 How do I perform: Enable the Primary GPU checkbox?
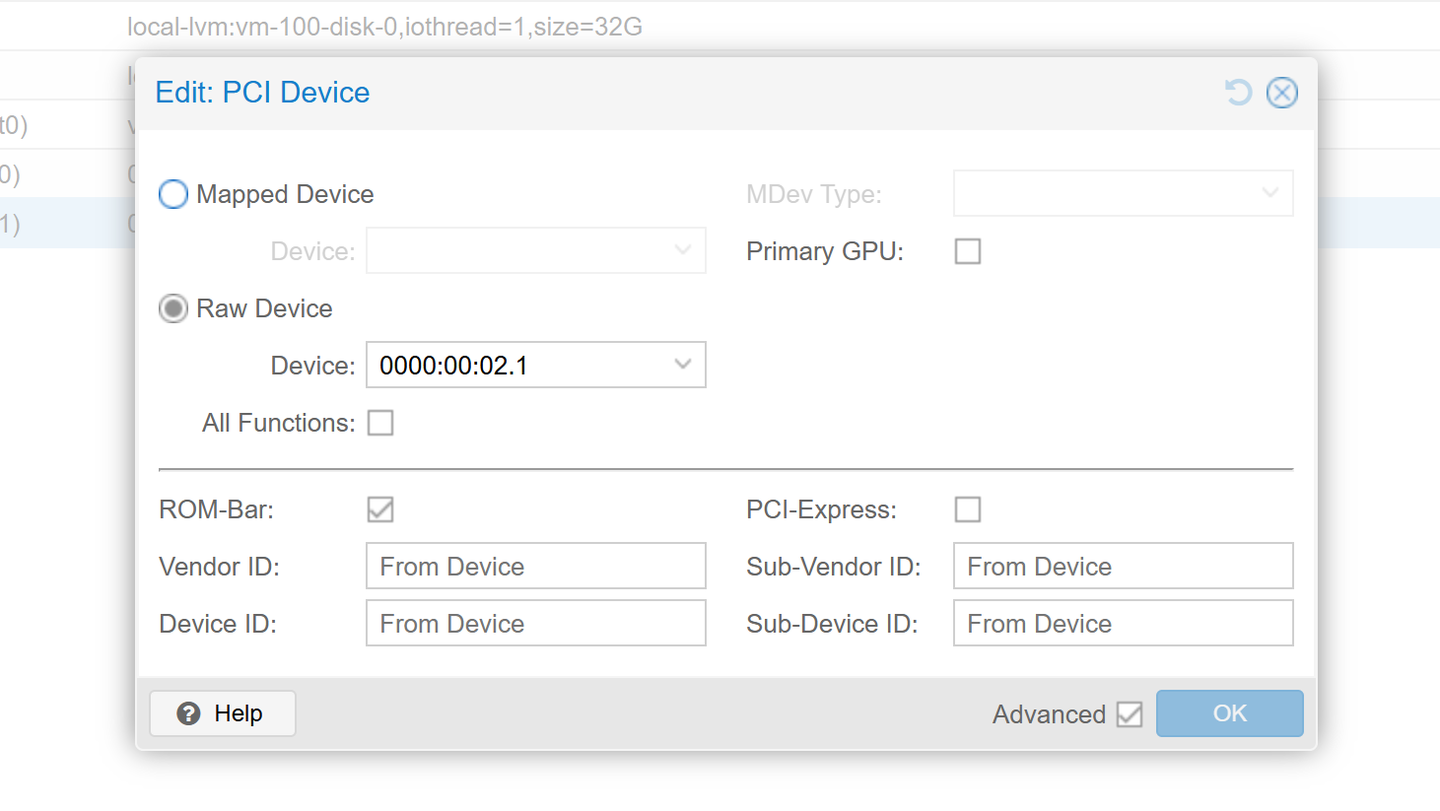pyautogui.click(x=967, y=251)
